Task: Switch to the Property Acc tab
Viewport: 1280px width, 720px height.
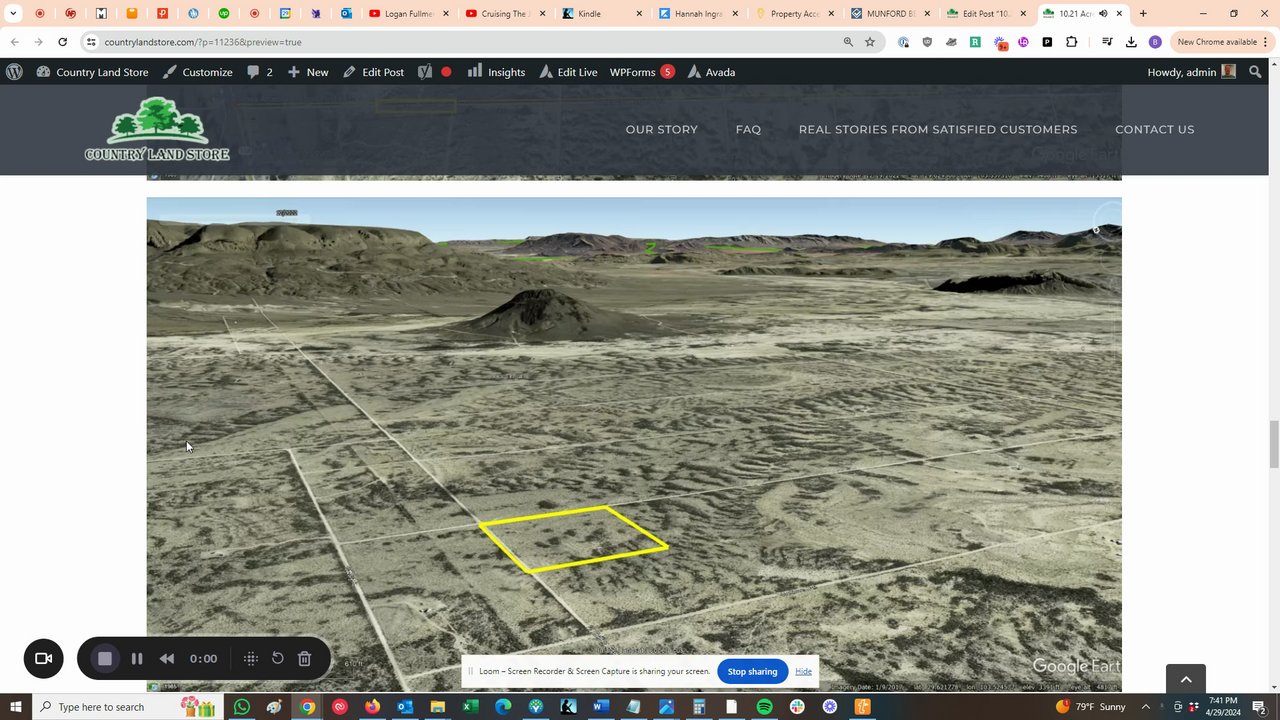Action: click(795, 14)
